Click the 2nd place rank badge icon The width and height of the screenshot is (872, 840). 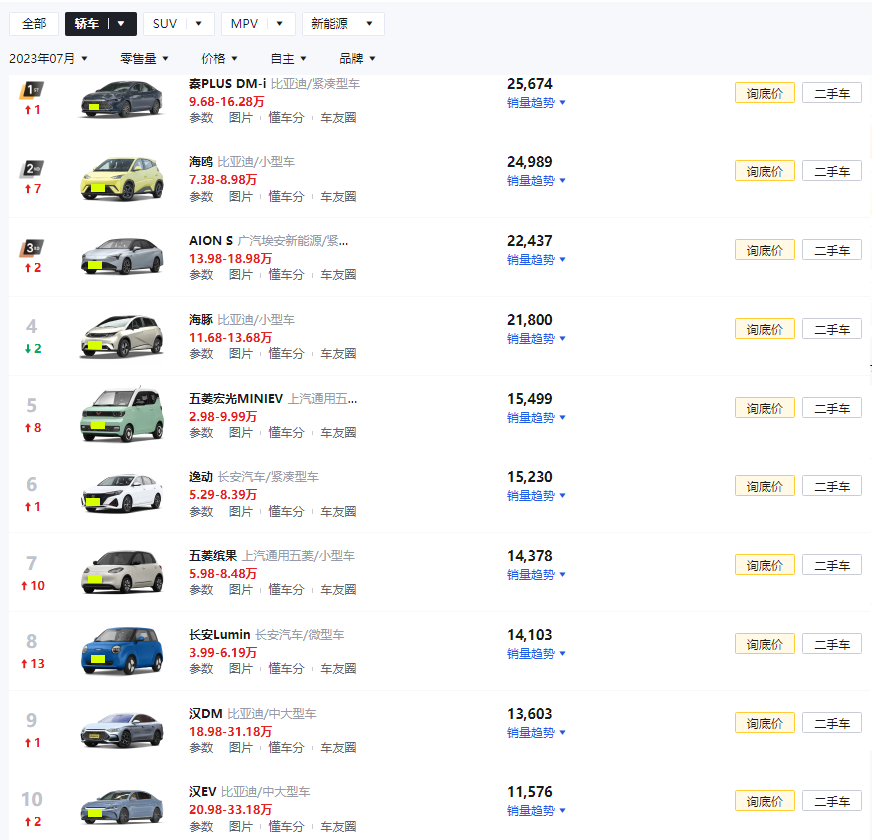(32, 169)
